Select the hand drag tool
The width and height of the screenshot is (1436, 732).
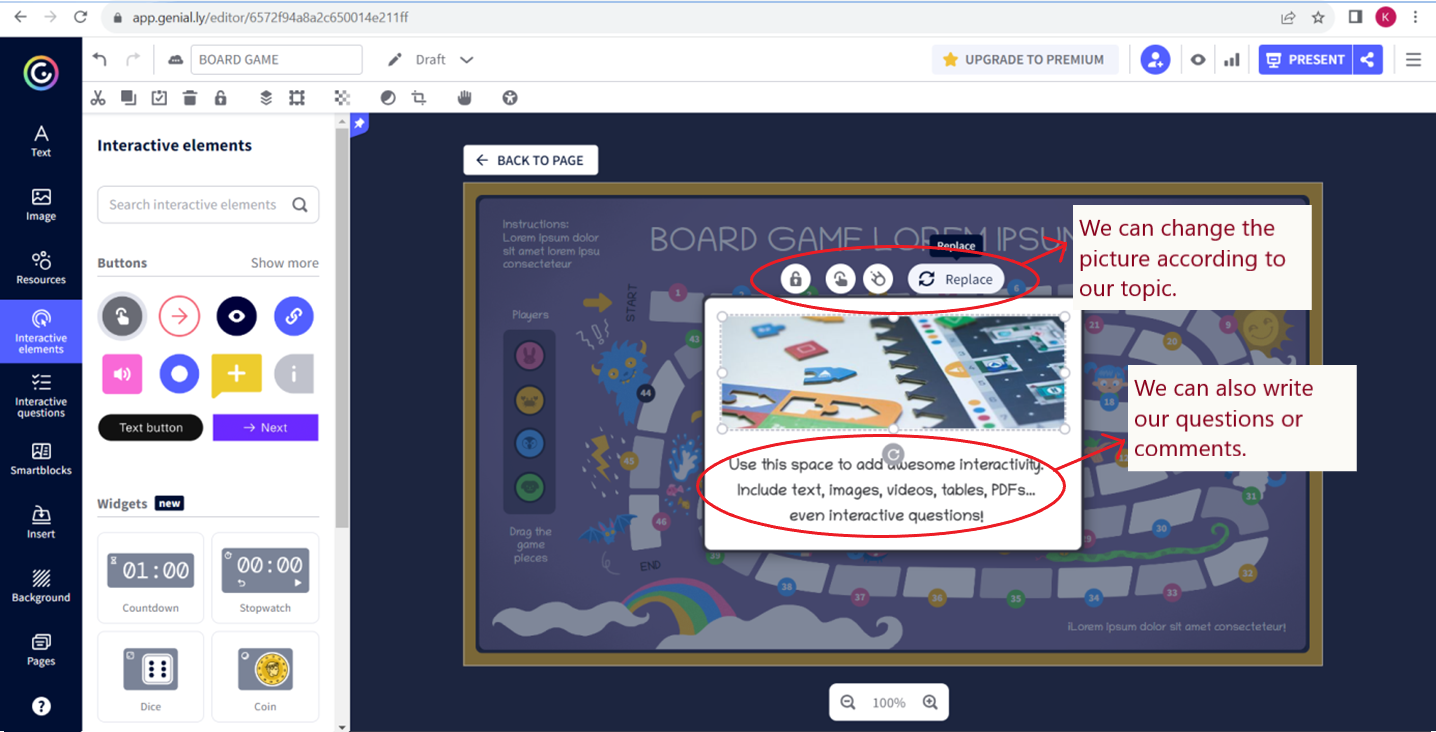(464, 98)
